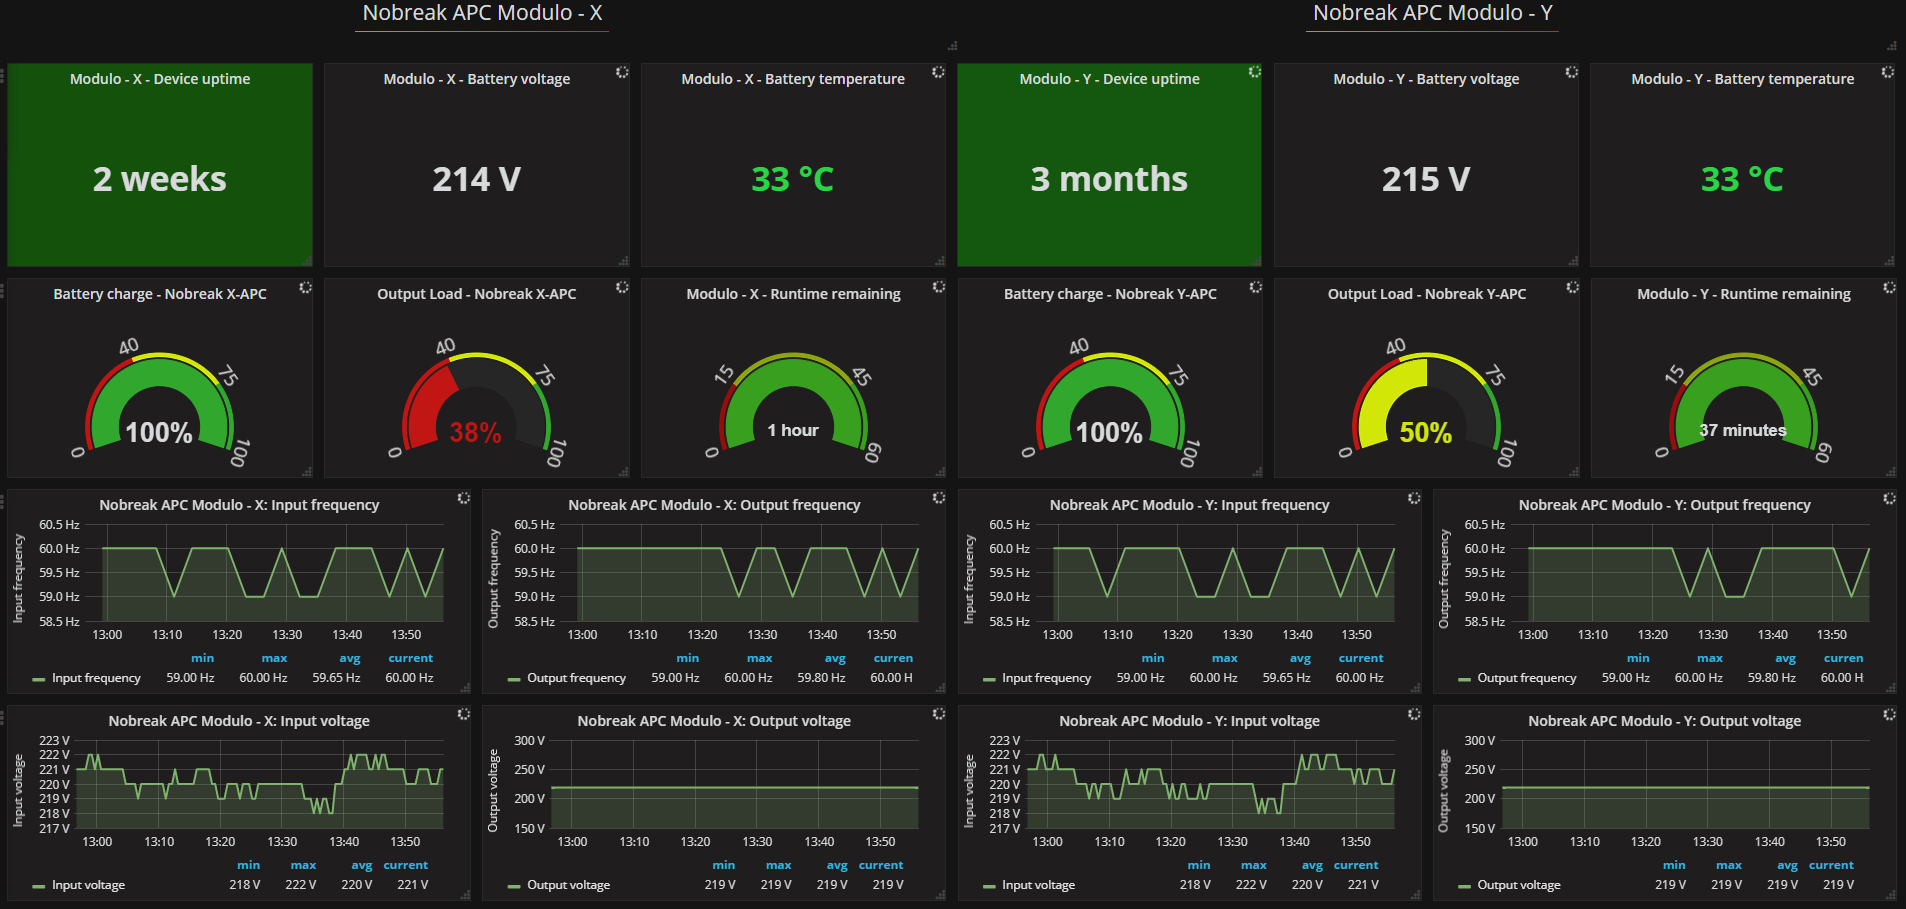Click the spinner icon on Modulo X Output voltage graph
Viewport: 1906px width, 909px height.
(x=939, y=714)
